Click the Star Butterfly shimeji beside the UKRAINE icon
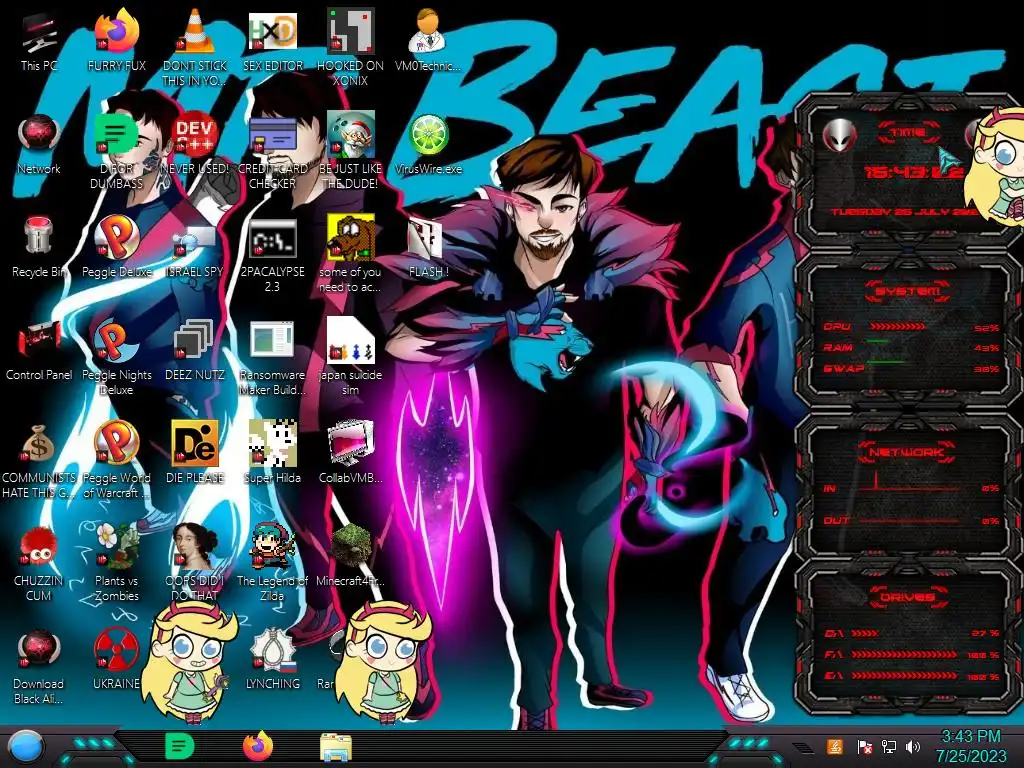Screen dimensions: 1024x768 (191, 661)
